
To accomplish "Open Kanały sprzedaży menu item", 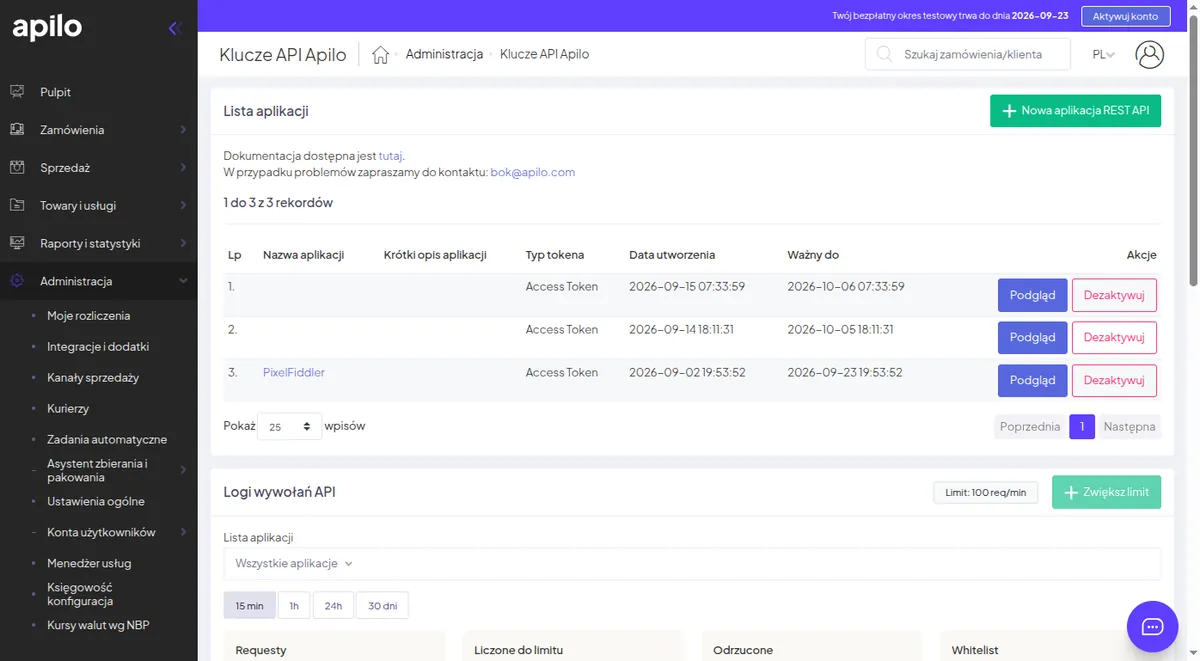I will 93,377.
